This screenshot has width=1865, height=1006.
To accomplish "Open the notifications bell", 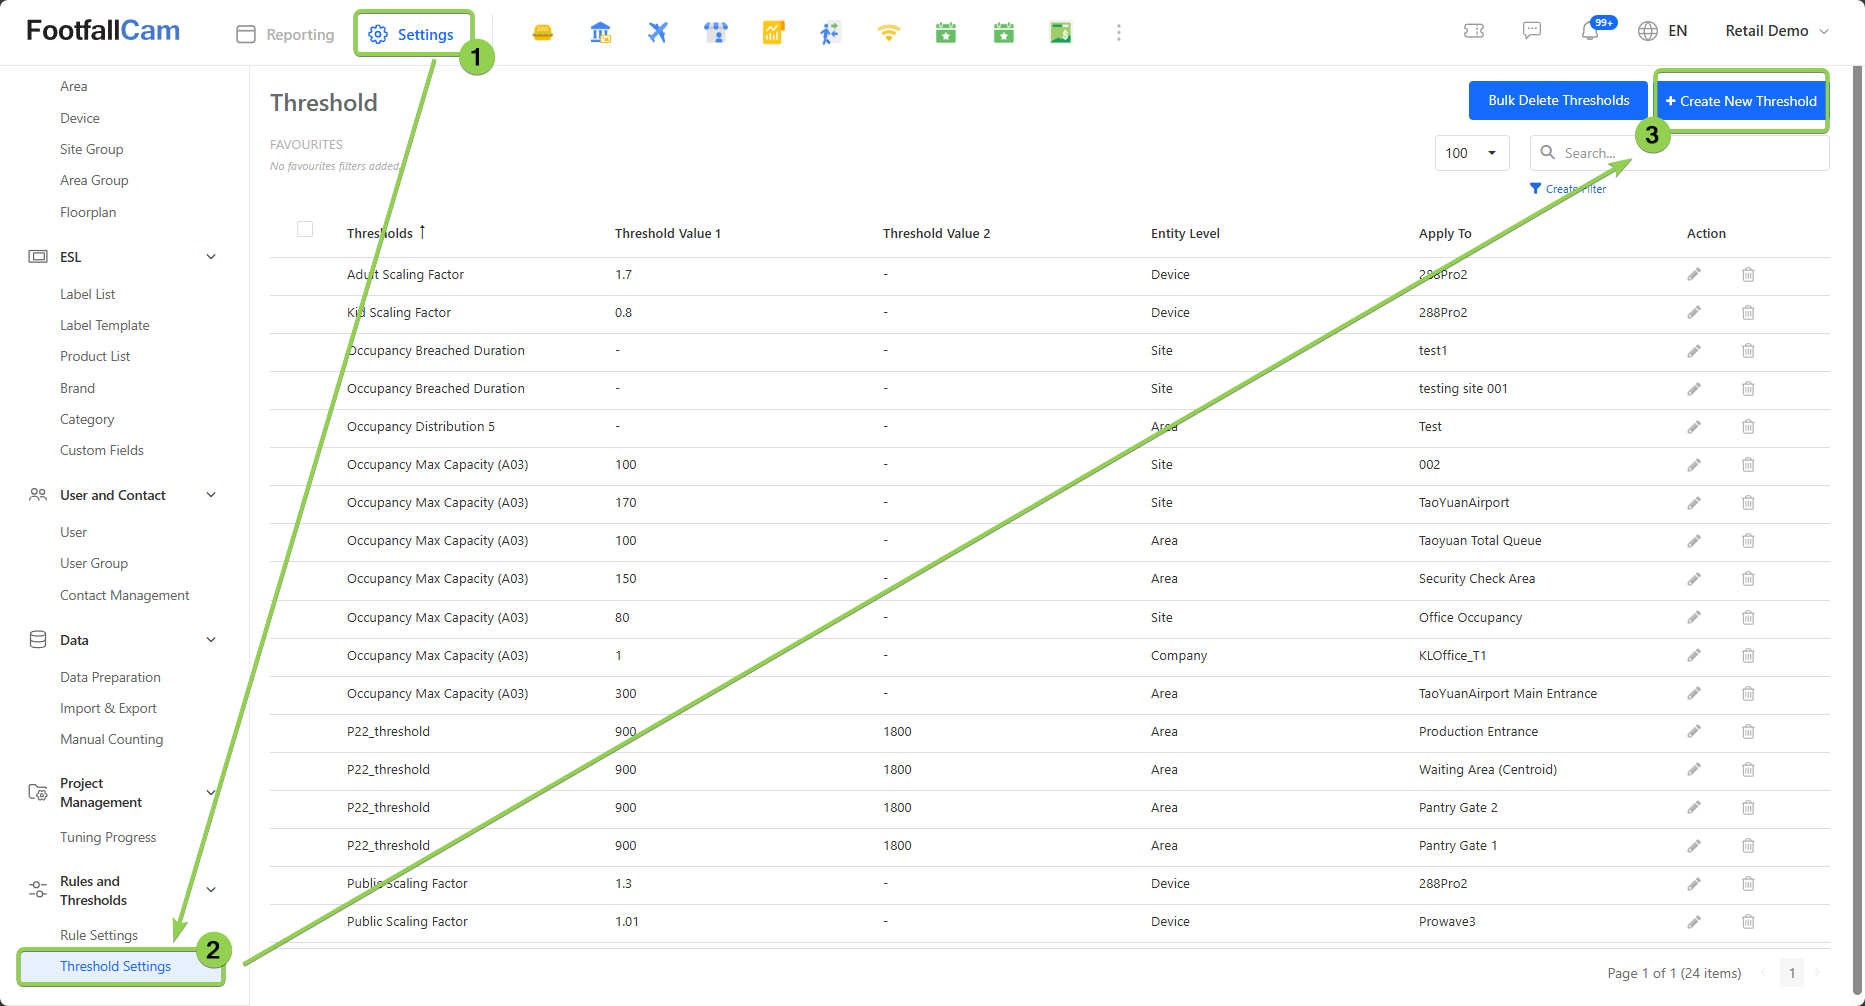I will (1590, 31).
